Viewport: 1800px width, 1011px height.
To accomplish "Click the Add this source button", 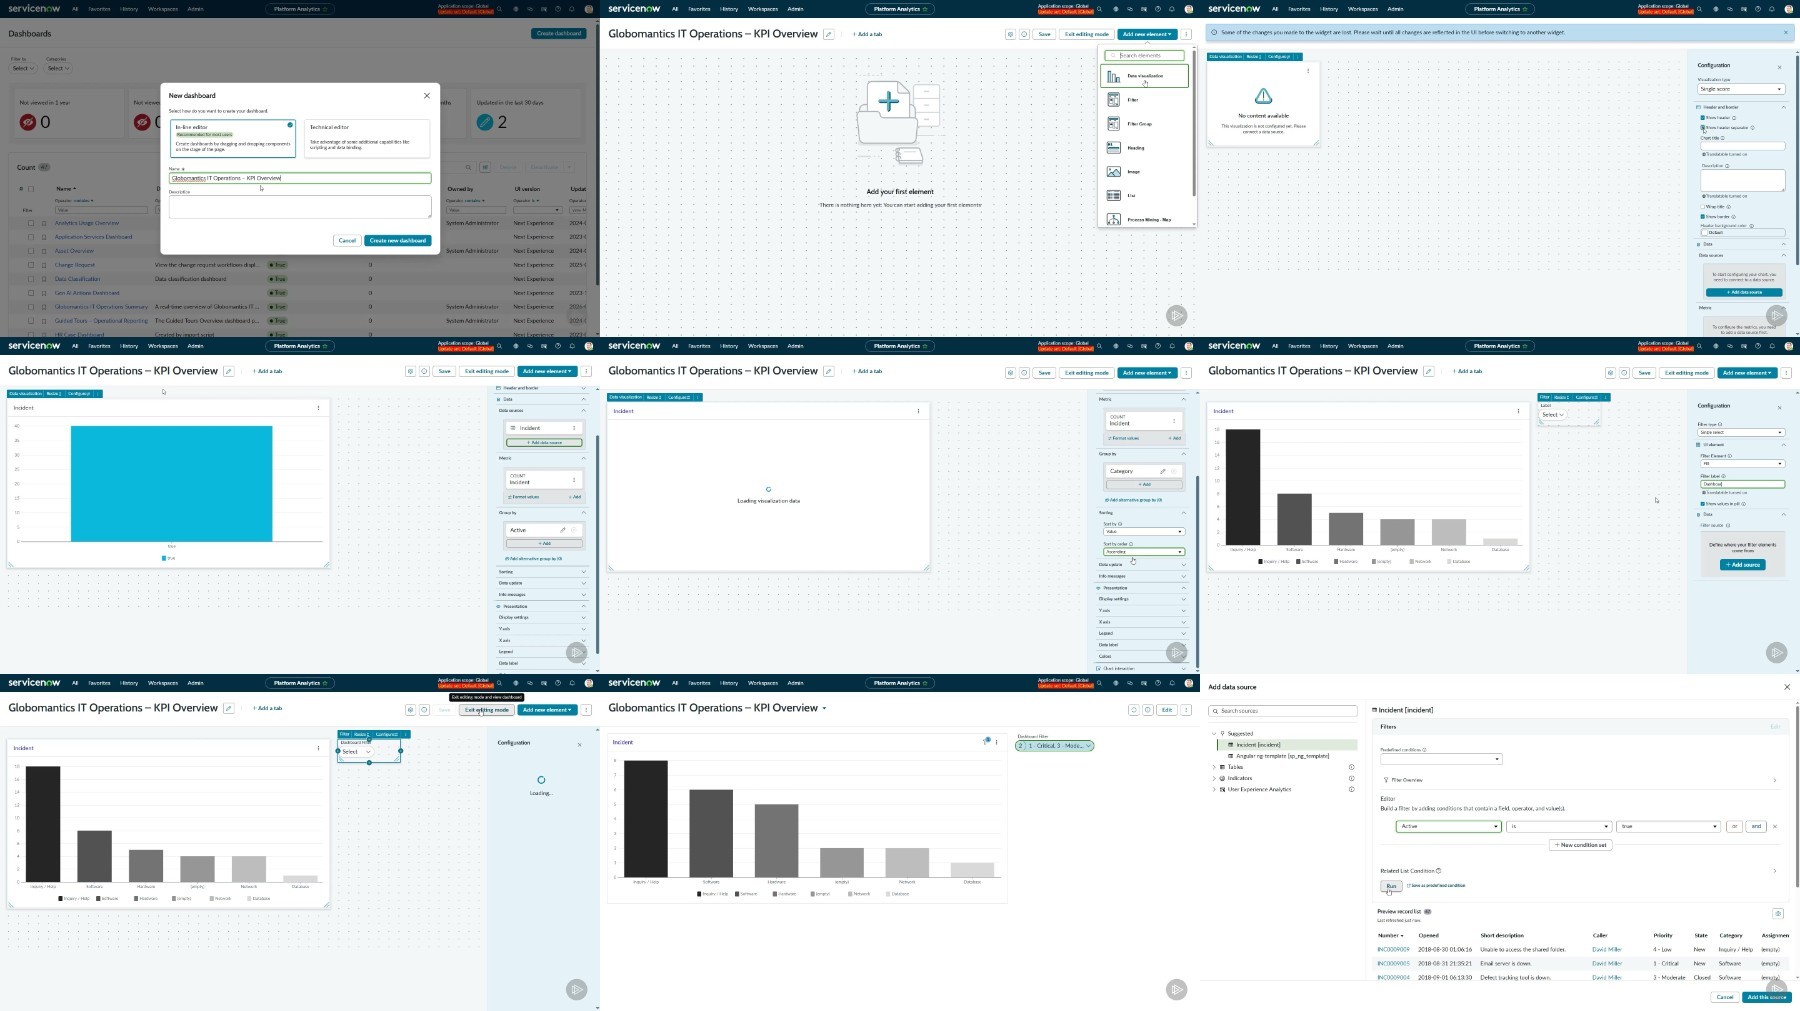I will coord(1766,997).
